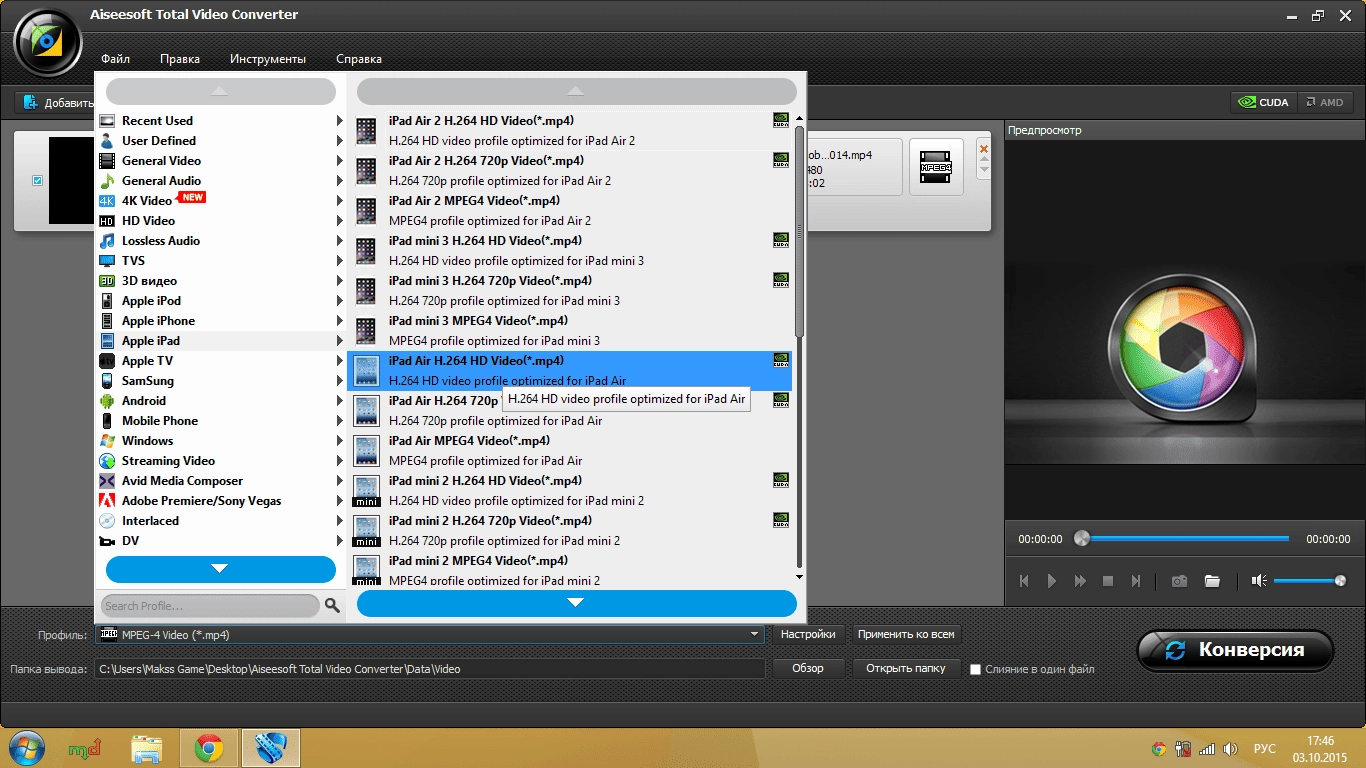Click the Search Profile input field
Viewport: 1366px width, 768px height.
point(210,606)
